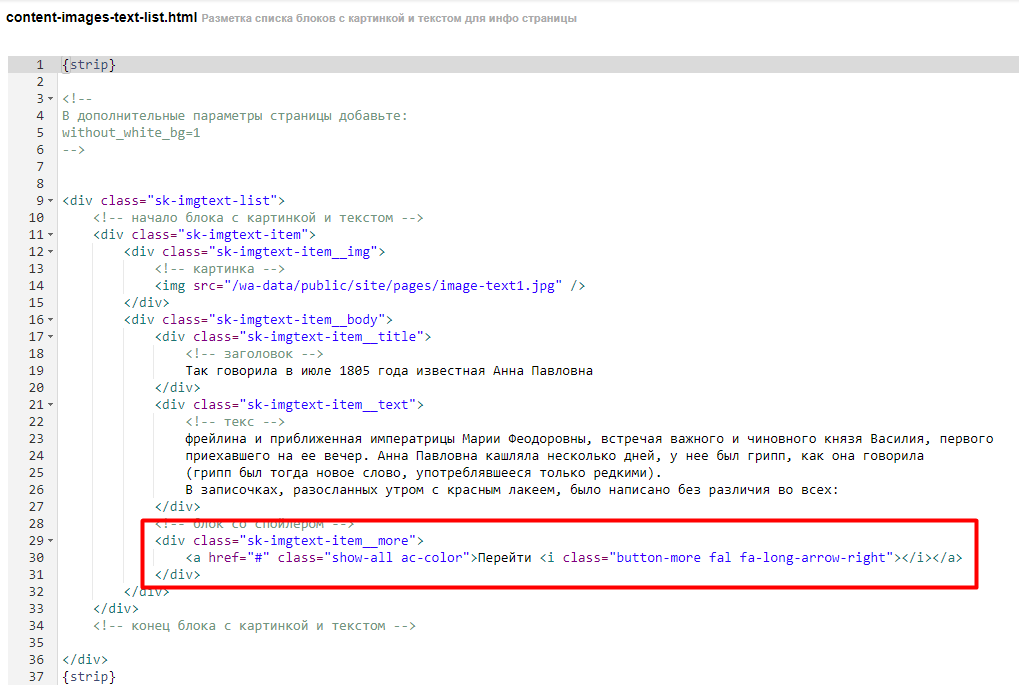Click line number 1 in the gutter

click(39, 65)
